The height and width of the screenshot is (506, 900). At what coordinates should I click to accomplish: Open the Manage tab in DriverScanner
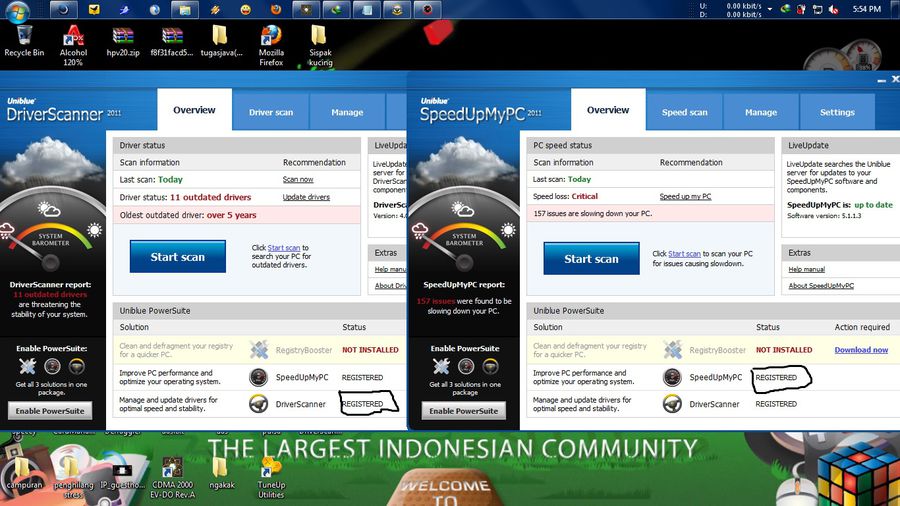[347, 112]
